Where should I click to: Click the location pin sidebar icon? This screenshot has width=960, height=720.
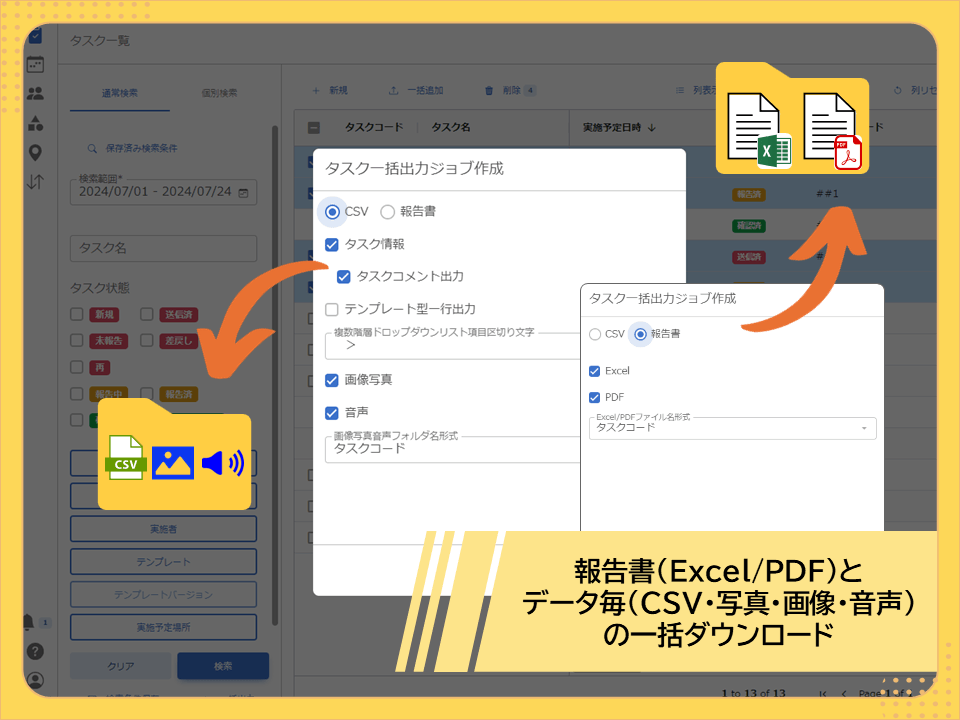(36, 152)
